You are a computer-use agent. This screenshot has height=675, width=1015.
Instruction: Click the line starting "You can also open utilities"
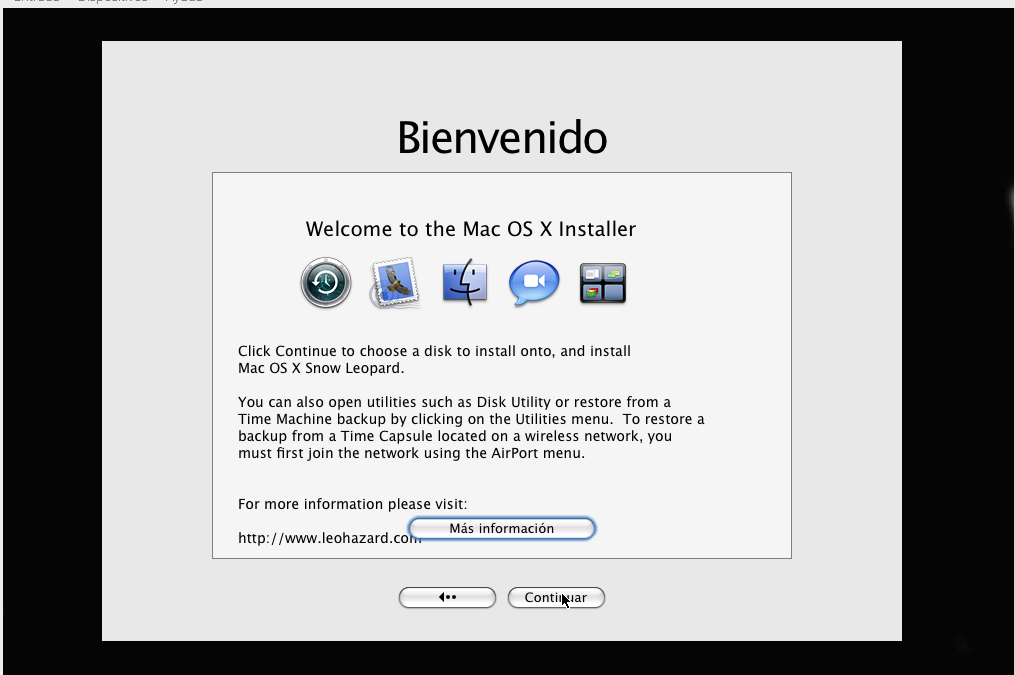click(x=454, y=402)
